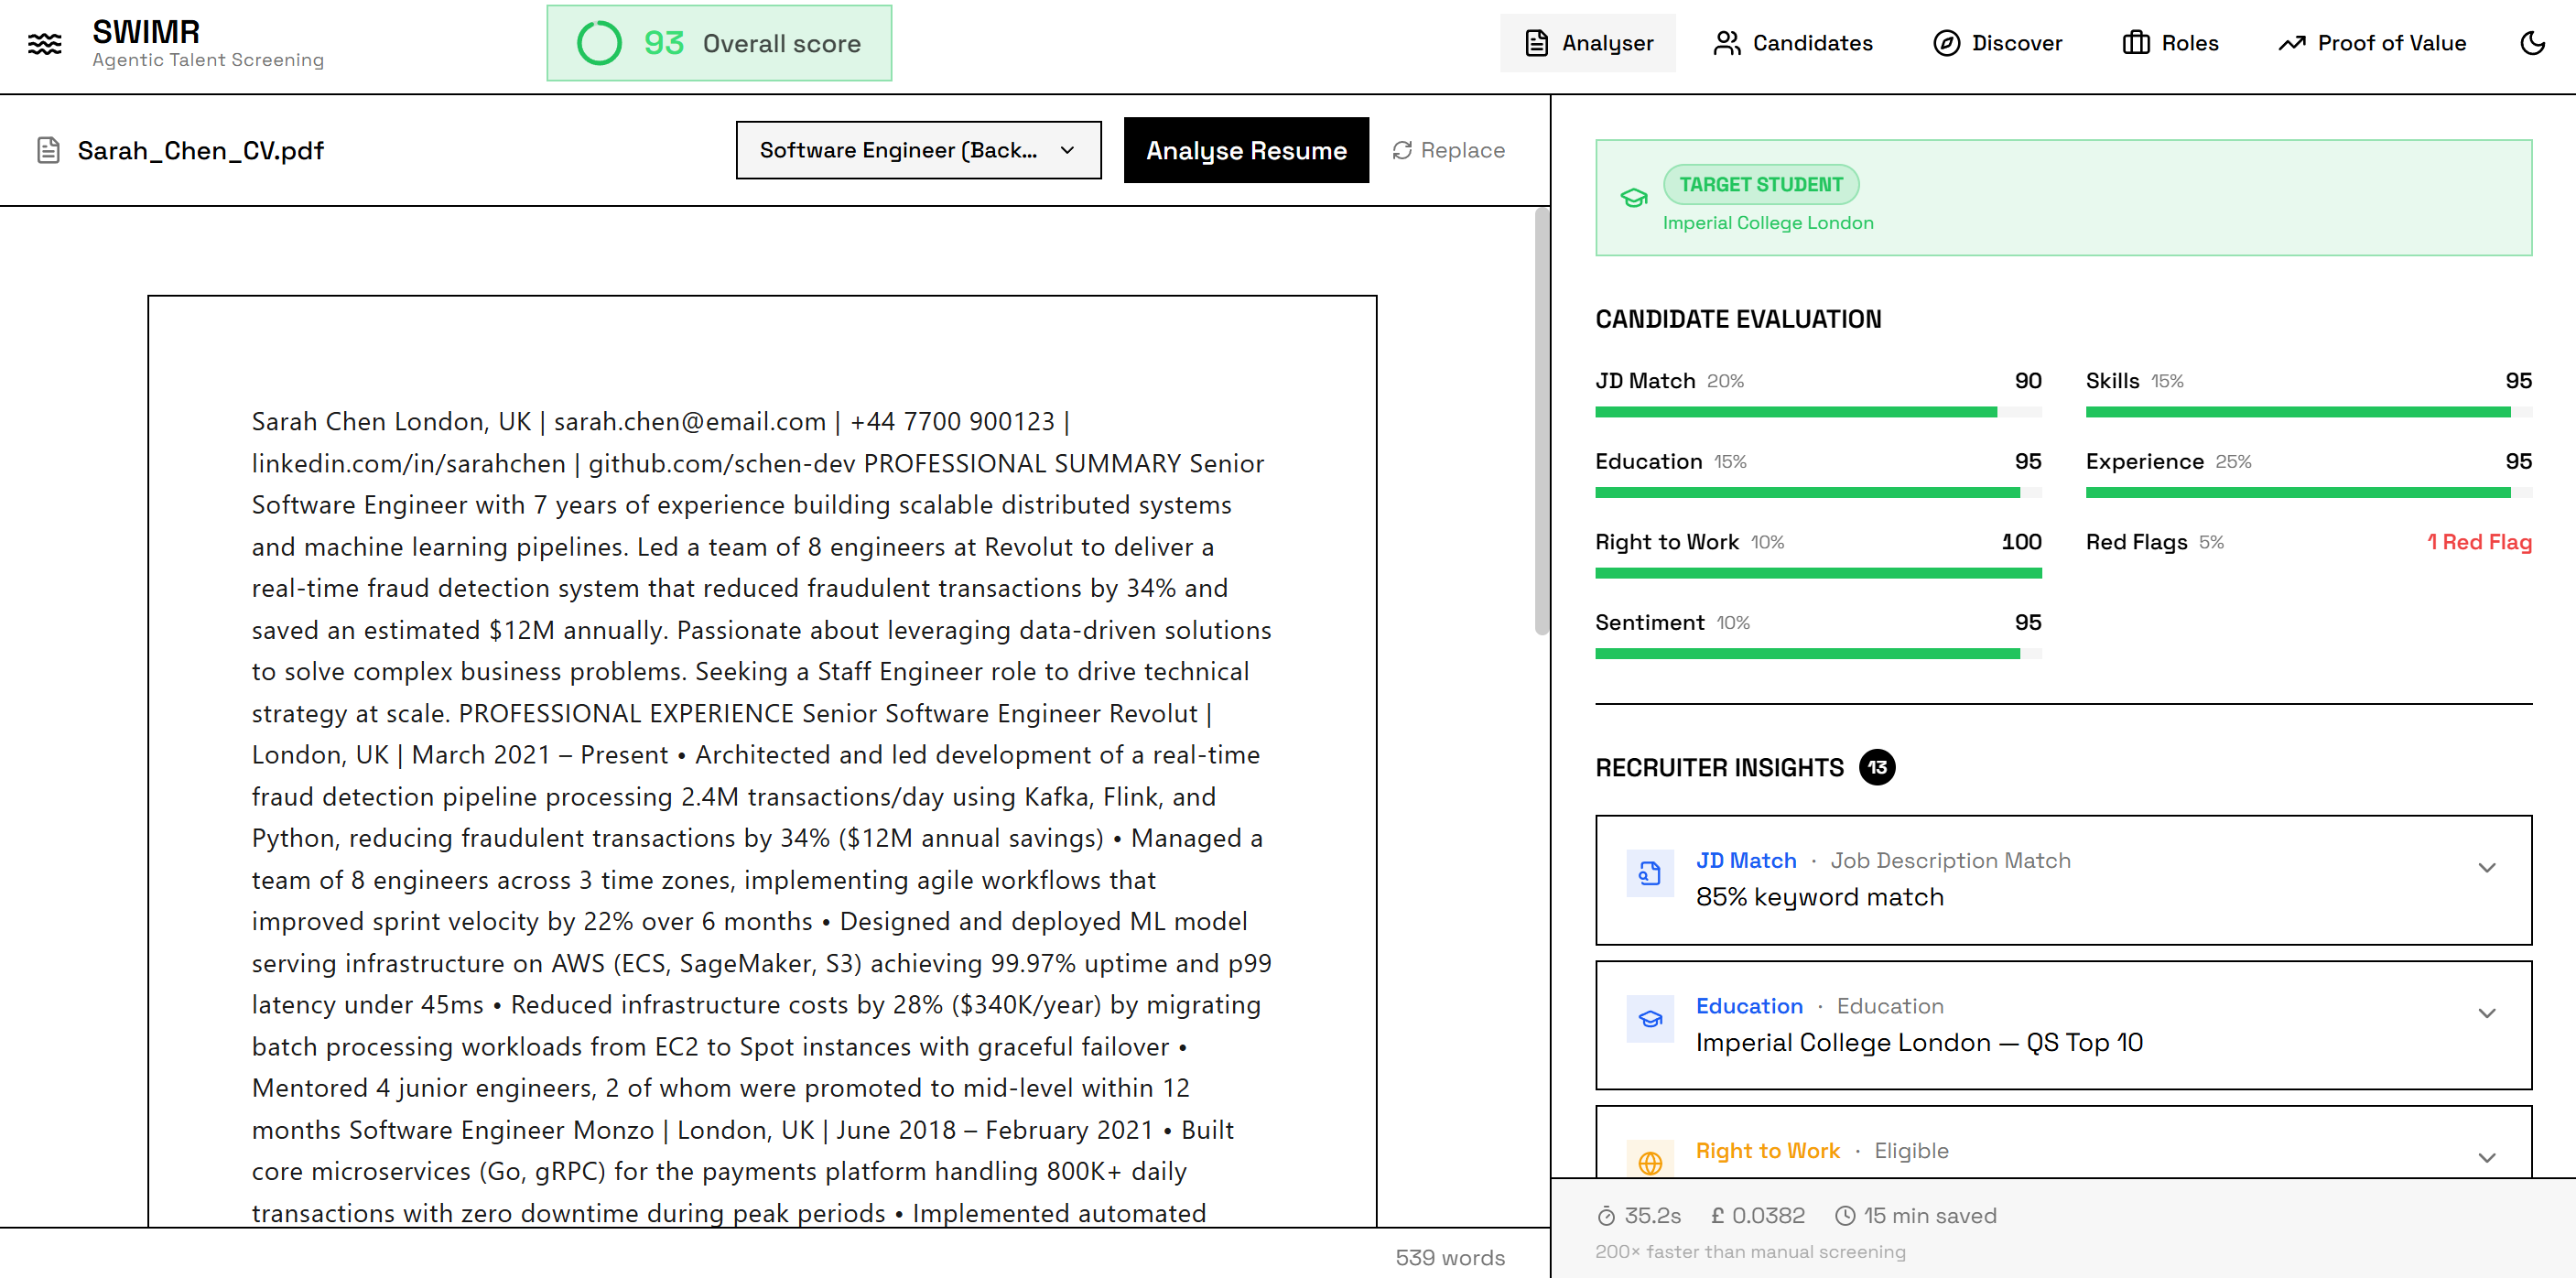Expand the Right to Work insight chevron

(x=2486, y=1157)
